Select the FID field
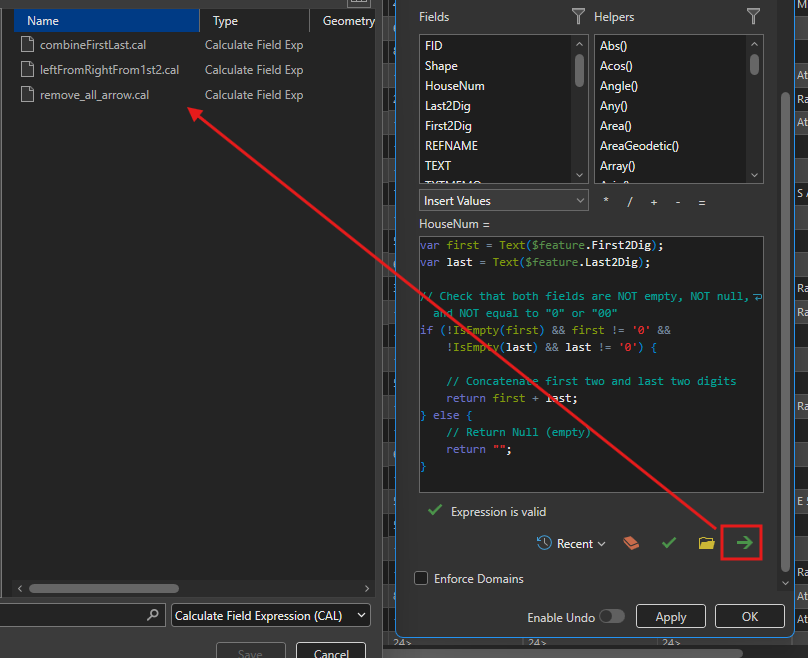Image resolution: width=808 pixels, height=658 pixels. [x=433, y=46]
